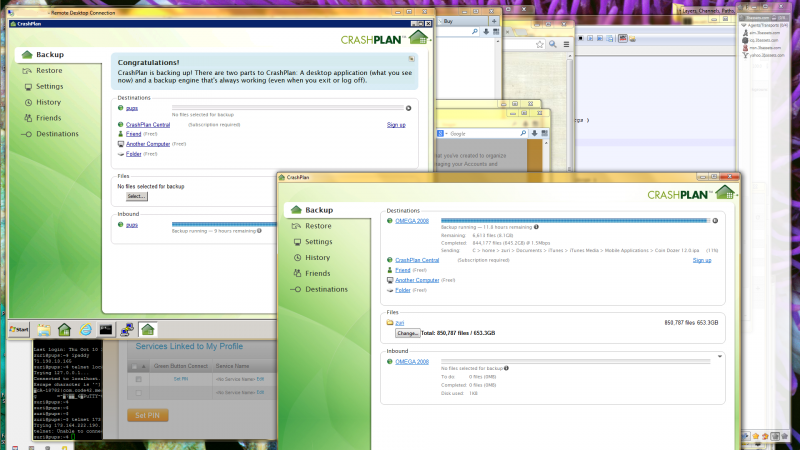Open History in the front CrashPlan sidebar
Viewport: 800px width, 450px height.
pyautogui.click(x=317, y=258)
